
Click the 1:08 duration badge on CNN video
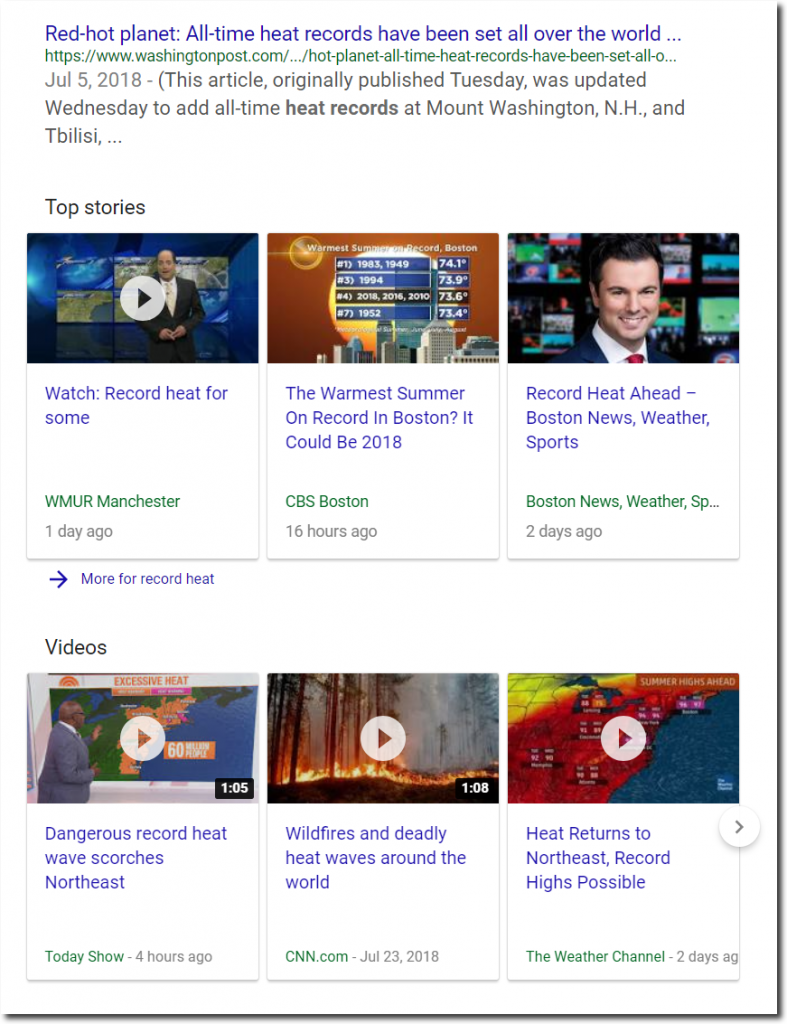pos(474,788)
